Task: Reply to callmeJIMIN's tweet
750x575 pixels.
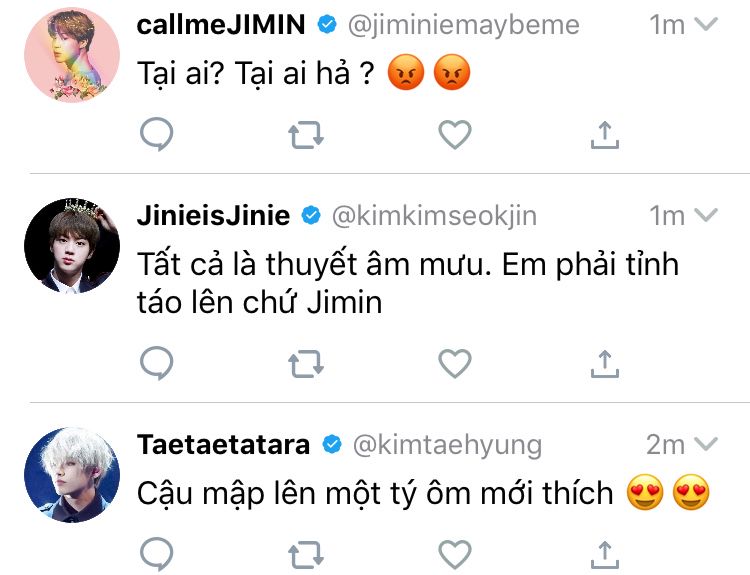Action: pyautogui.click(x=156, y=134)
